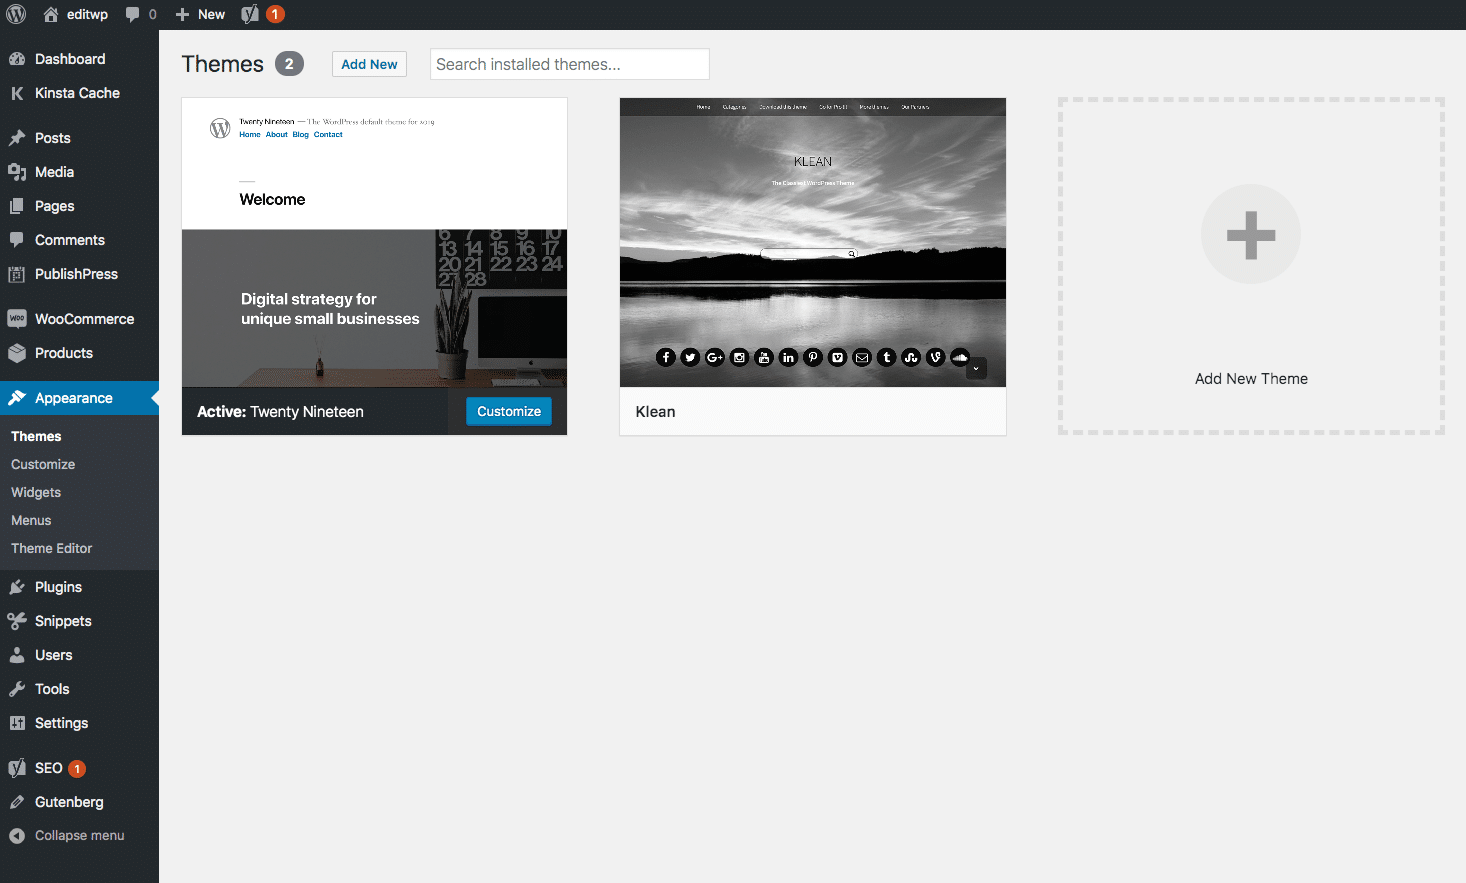Click the Snippets scissors icon
The height and width of the screenshot is (883, 1466).
20,621
